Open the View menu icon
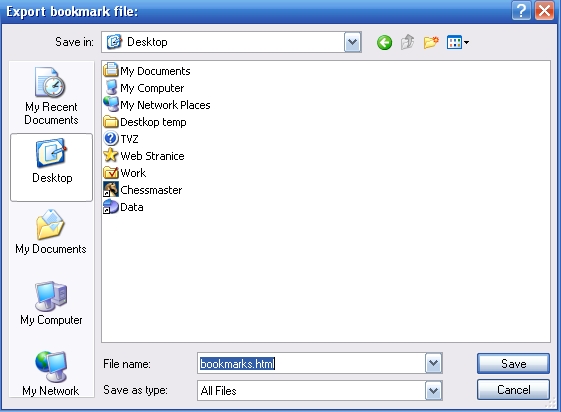The image size is (561, 412). 458,43
